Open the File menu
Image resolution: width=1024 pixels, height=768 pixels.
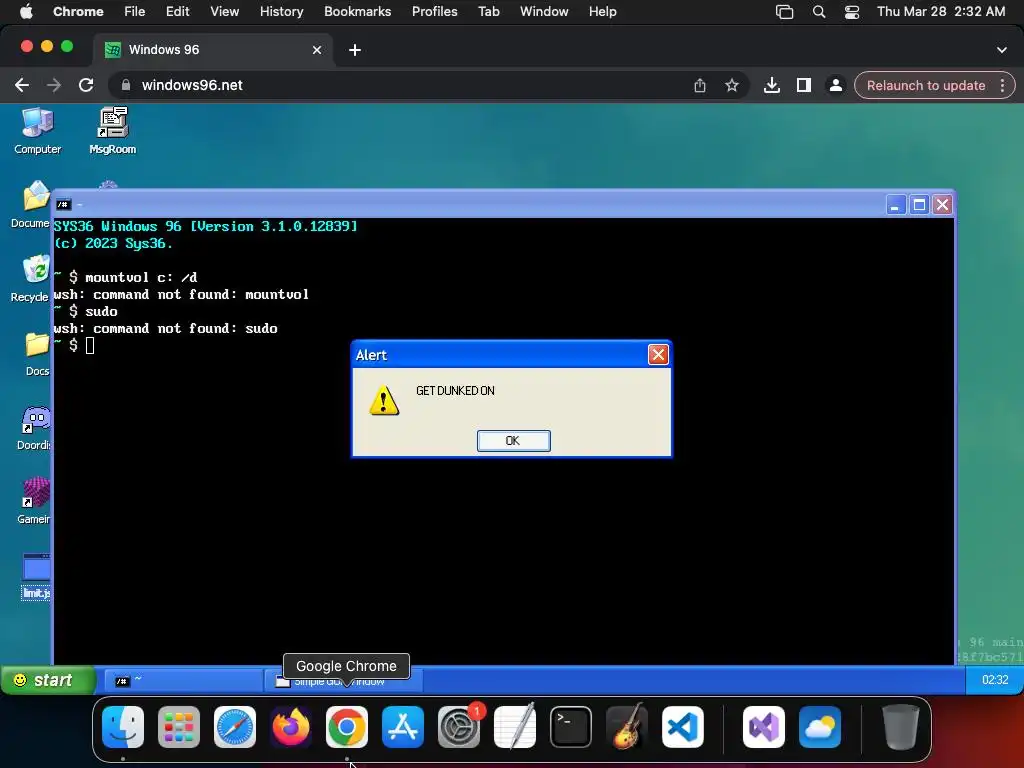coord(135,11)
